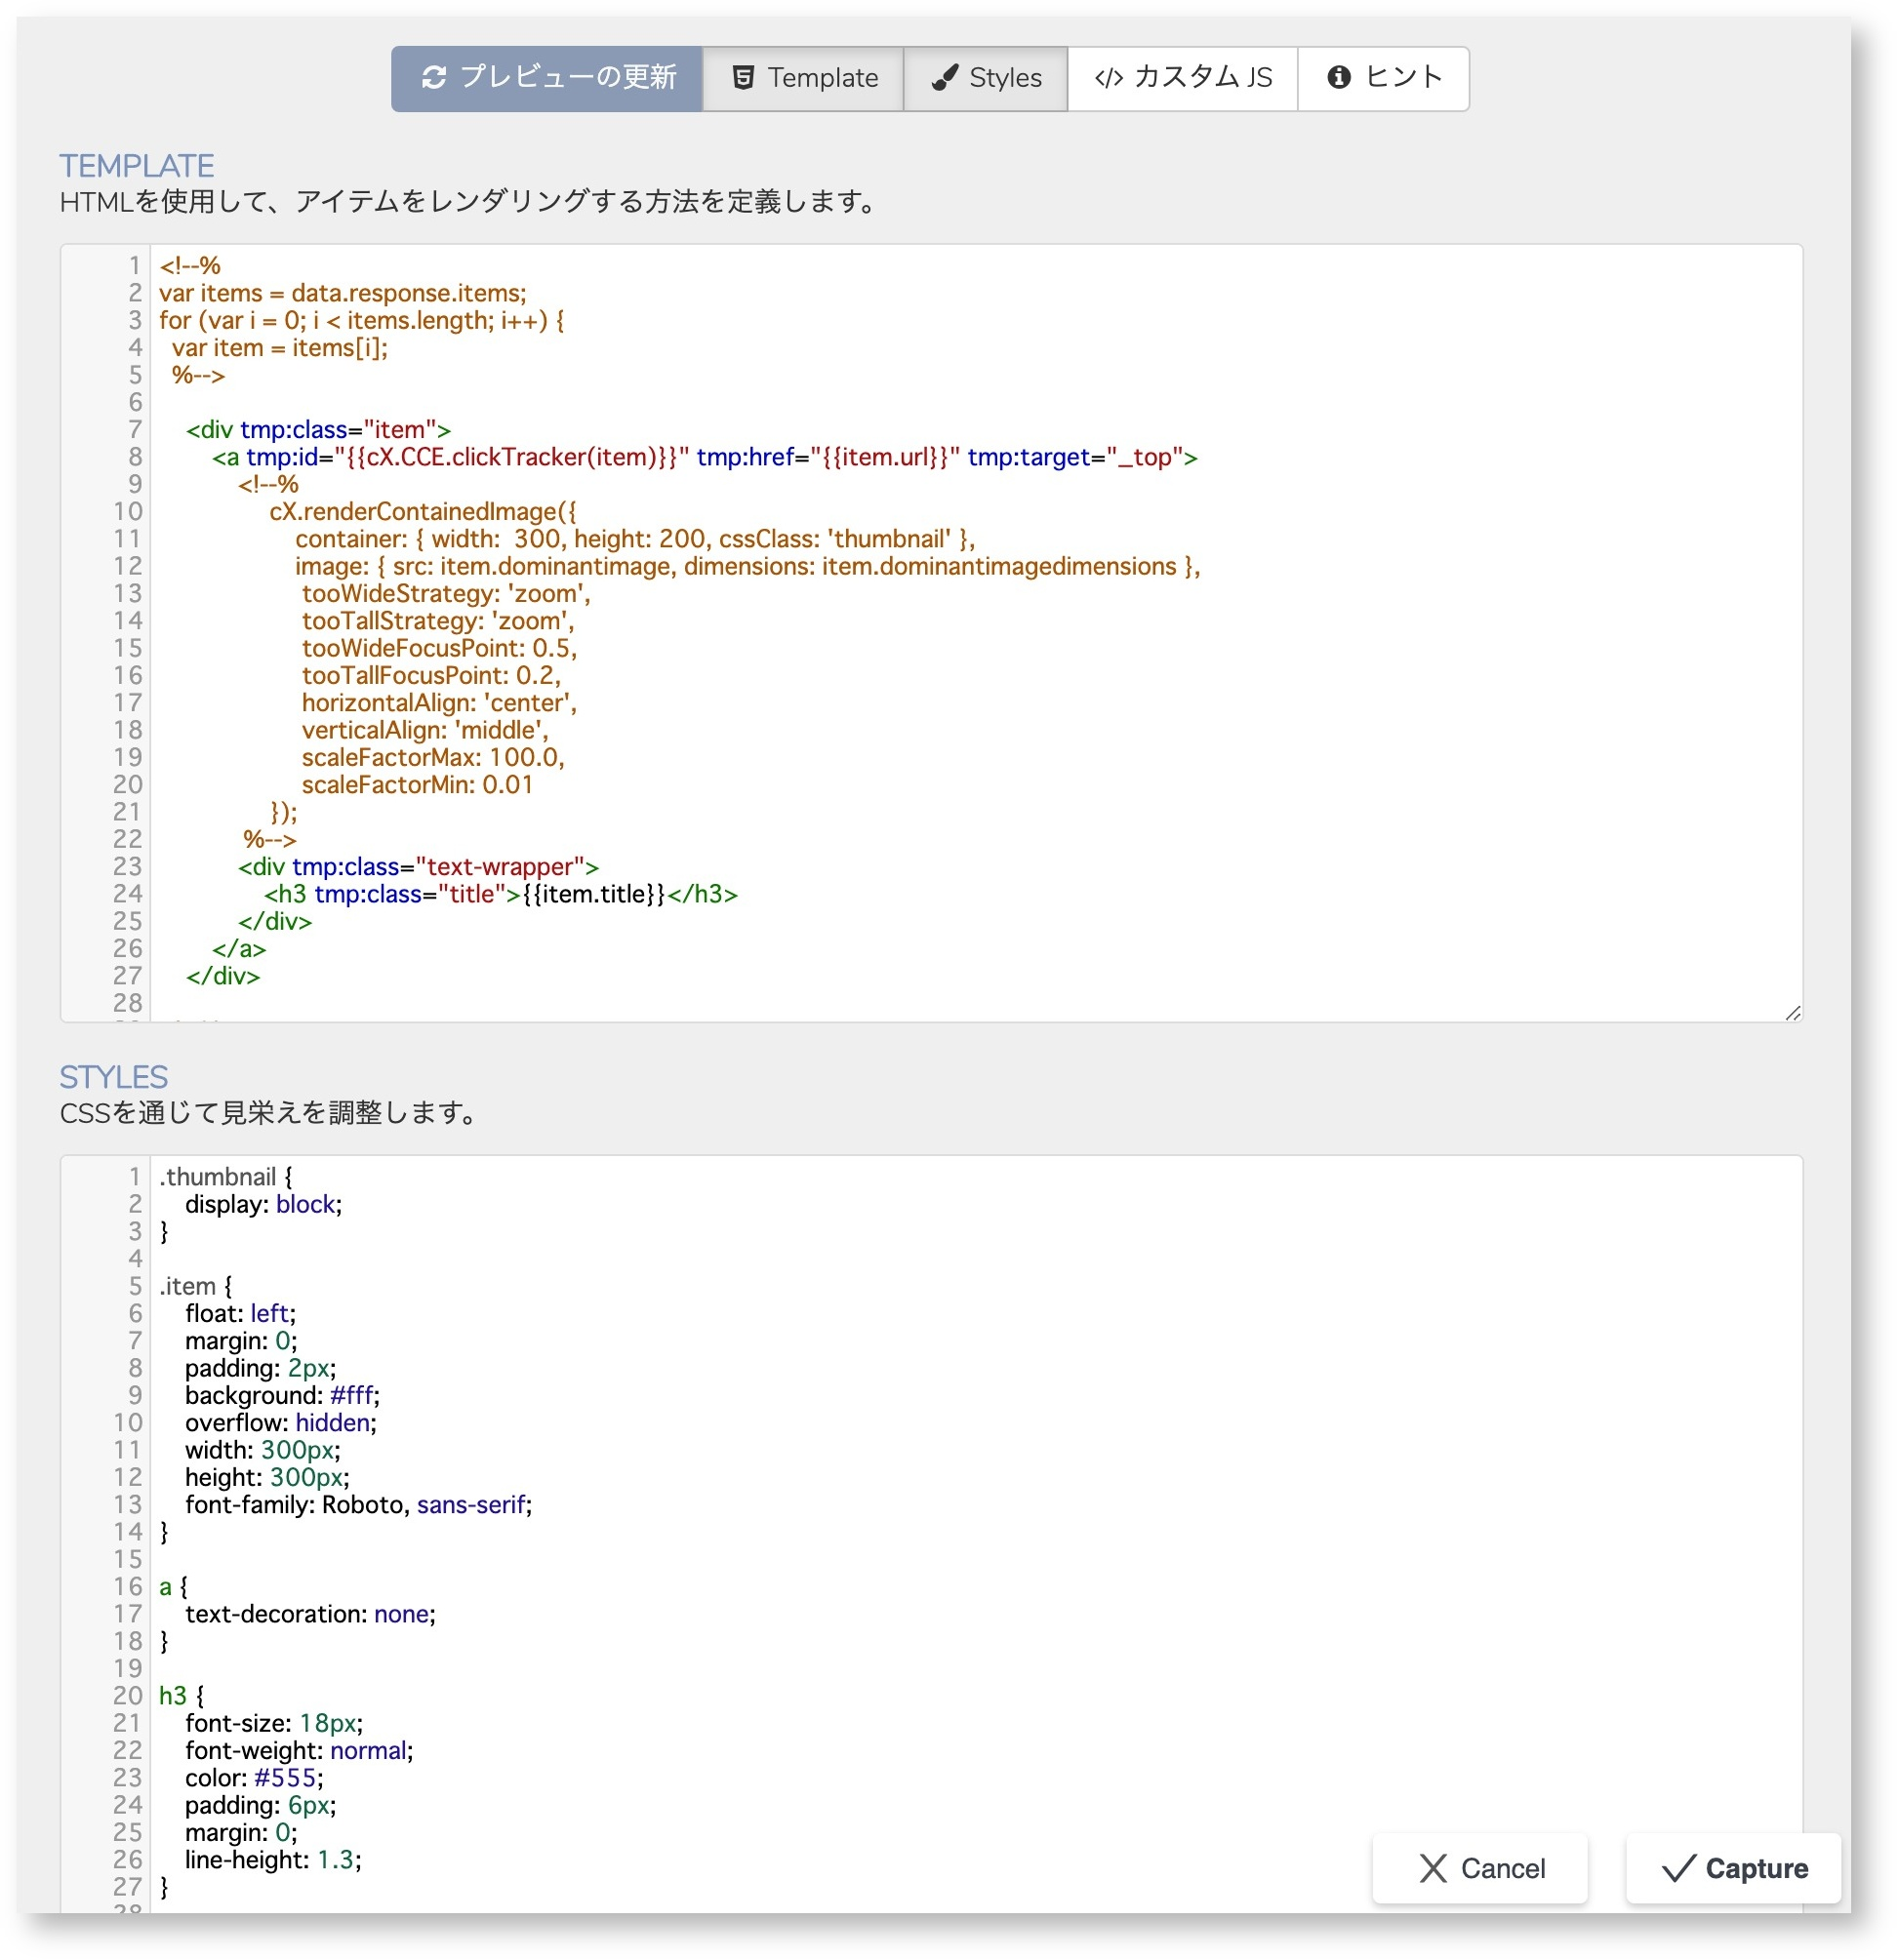Cancel the capture dialog
This screenshot has height=1960, width=1898.
pos(1479,1867)
